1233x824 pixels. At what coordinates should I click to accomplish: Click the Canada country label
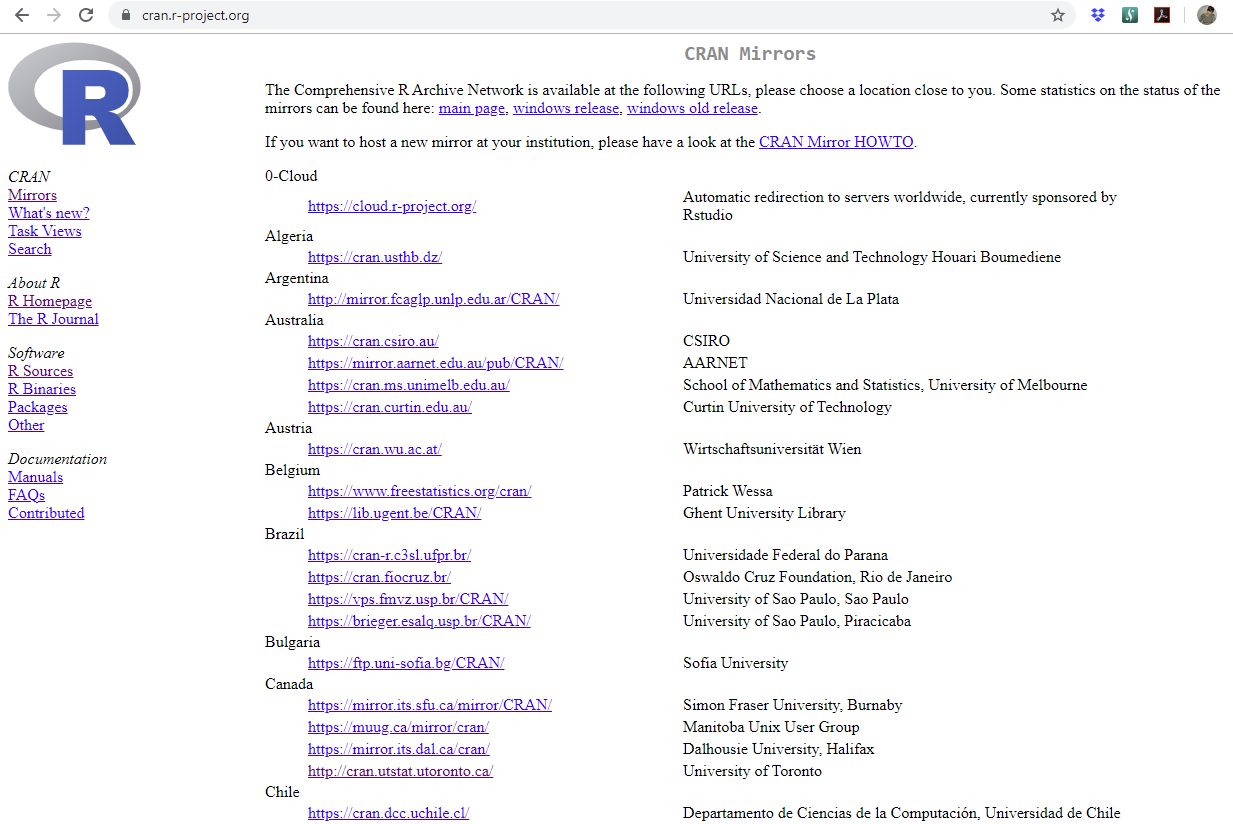click(x=289, y=684)
